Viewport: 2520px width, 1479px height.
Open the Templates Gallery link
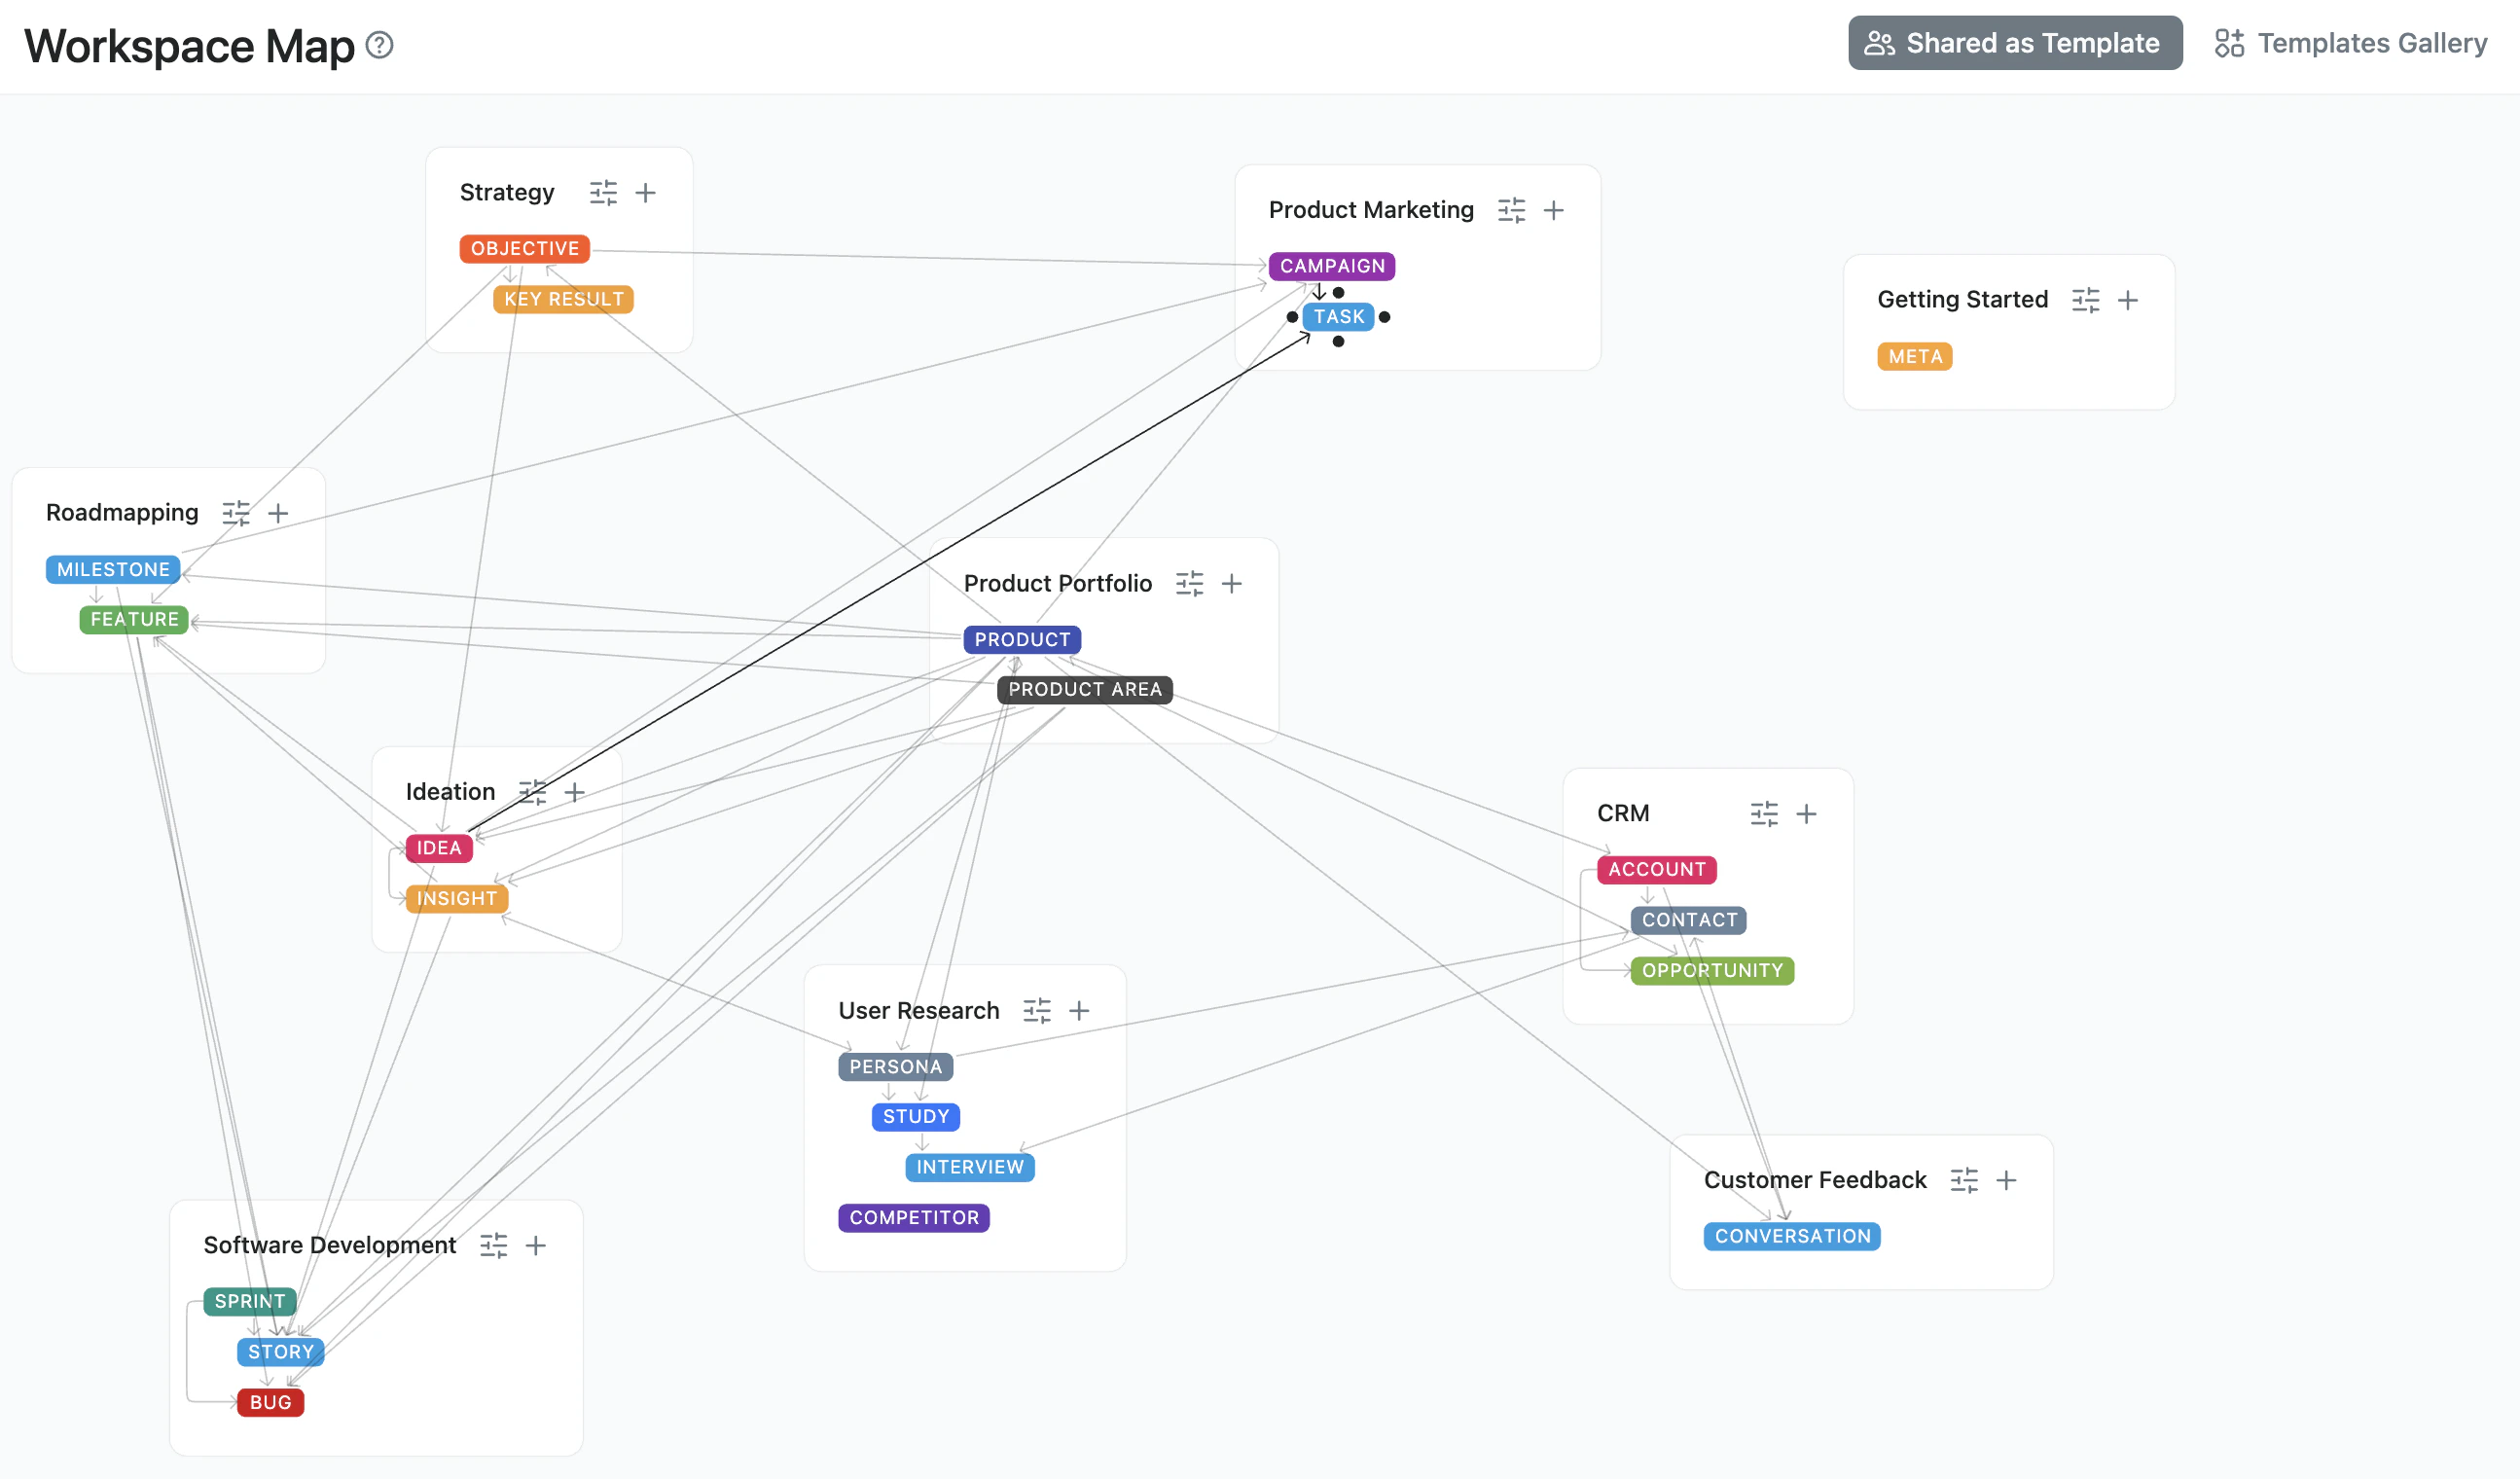point(2350,43)
